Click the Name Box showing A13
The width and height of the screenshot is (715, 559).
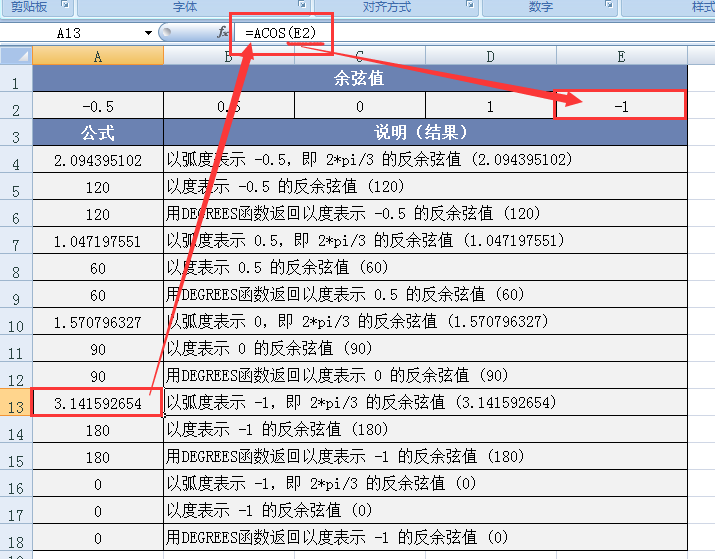tap(68, 33)
